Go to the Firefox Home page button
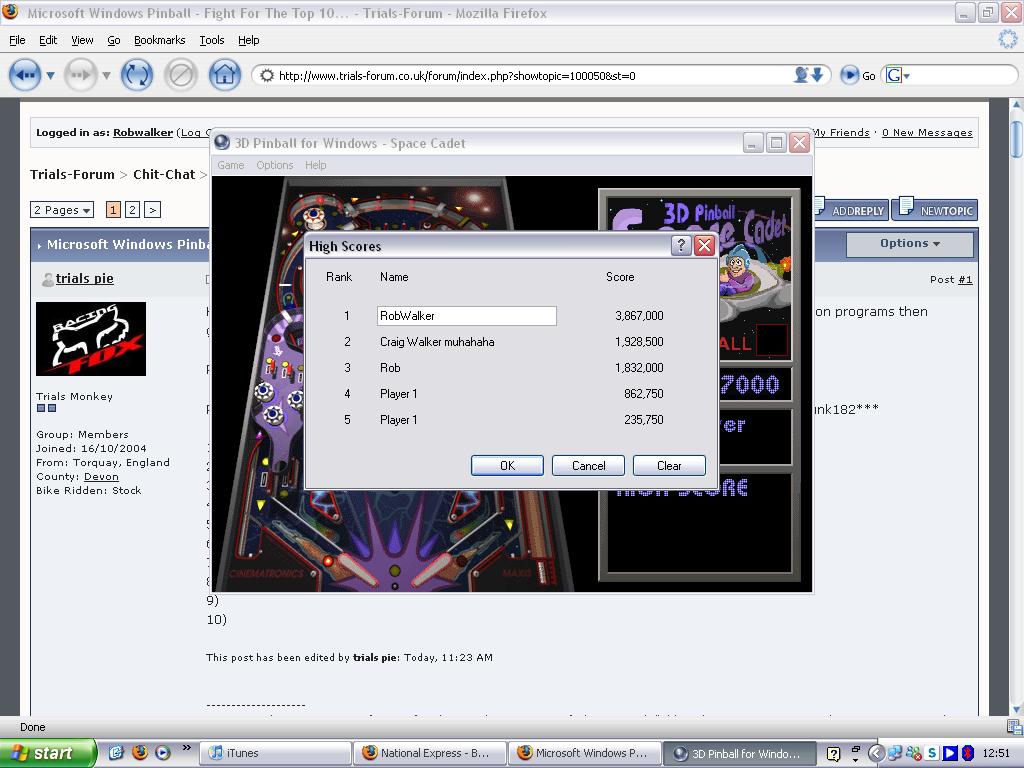The image size is (1024, 768). coord(225,75)
